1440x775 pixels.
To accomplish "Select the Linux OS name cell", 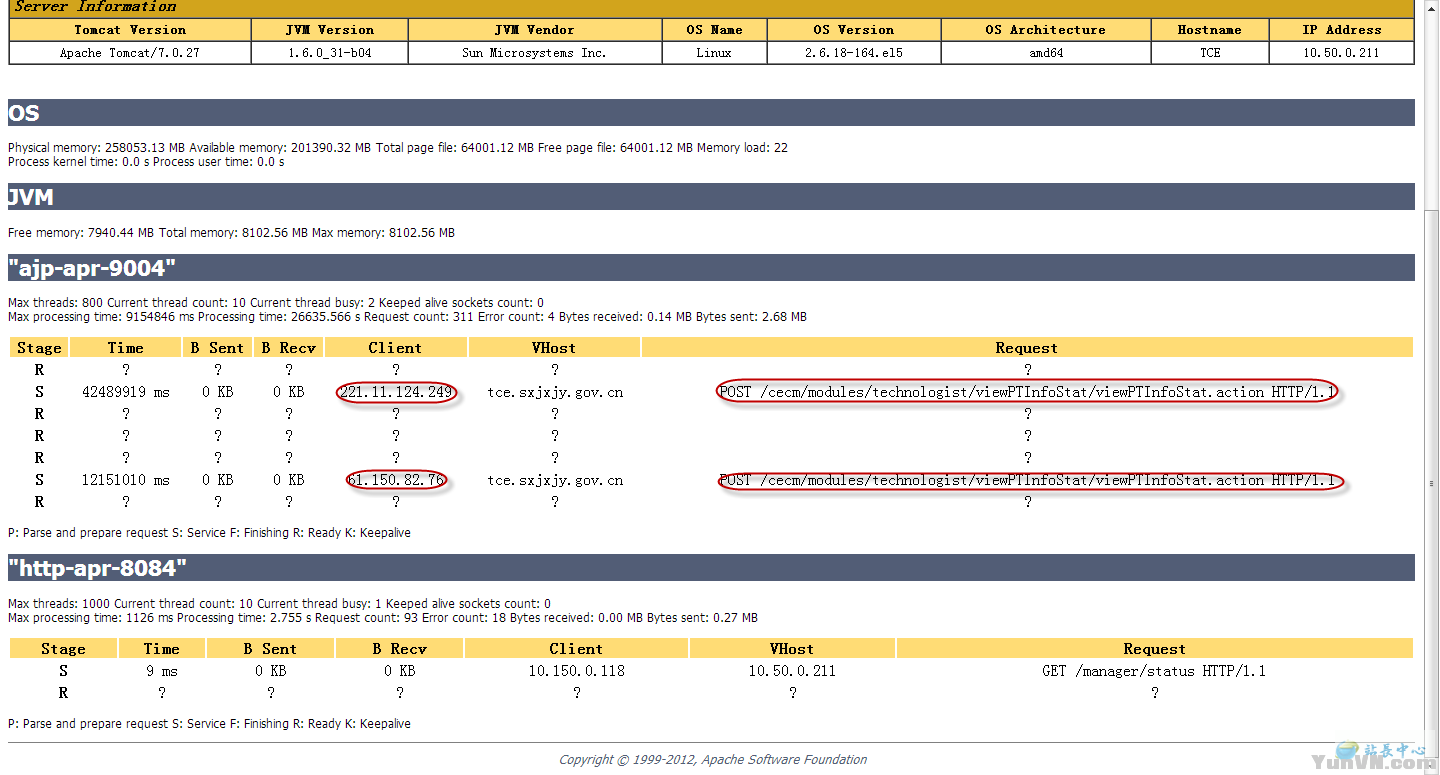I will point(714,53).
